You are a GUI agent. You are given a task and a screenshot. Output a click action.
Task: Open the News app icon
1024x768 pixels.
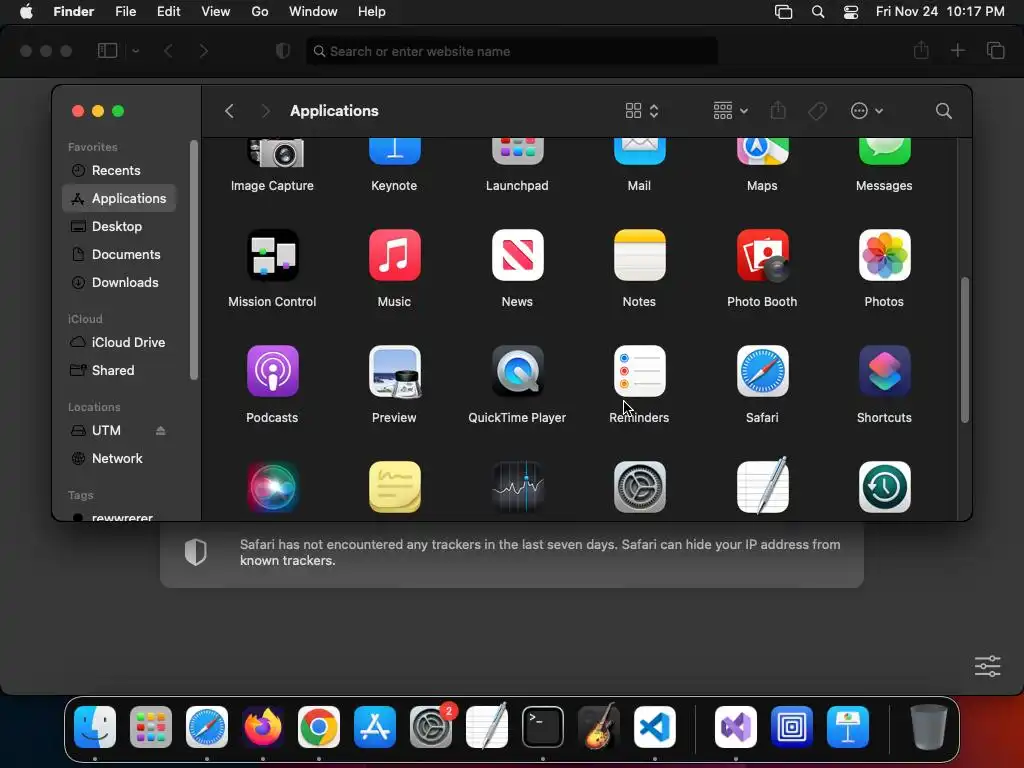pos(517,255)
